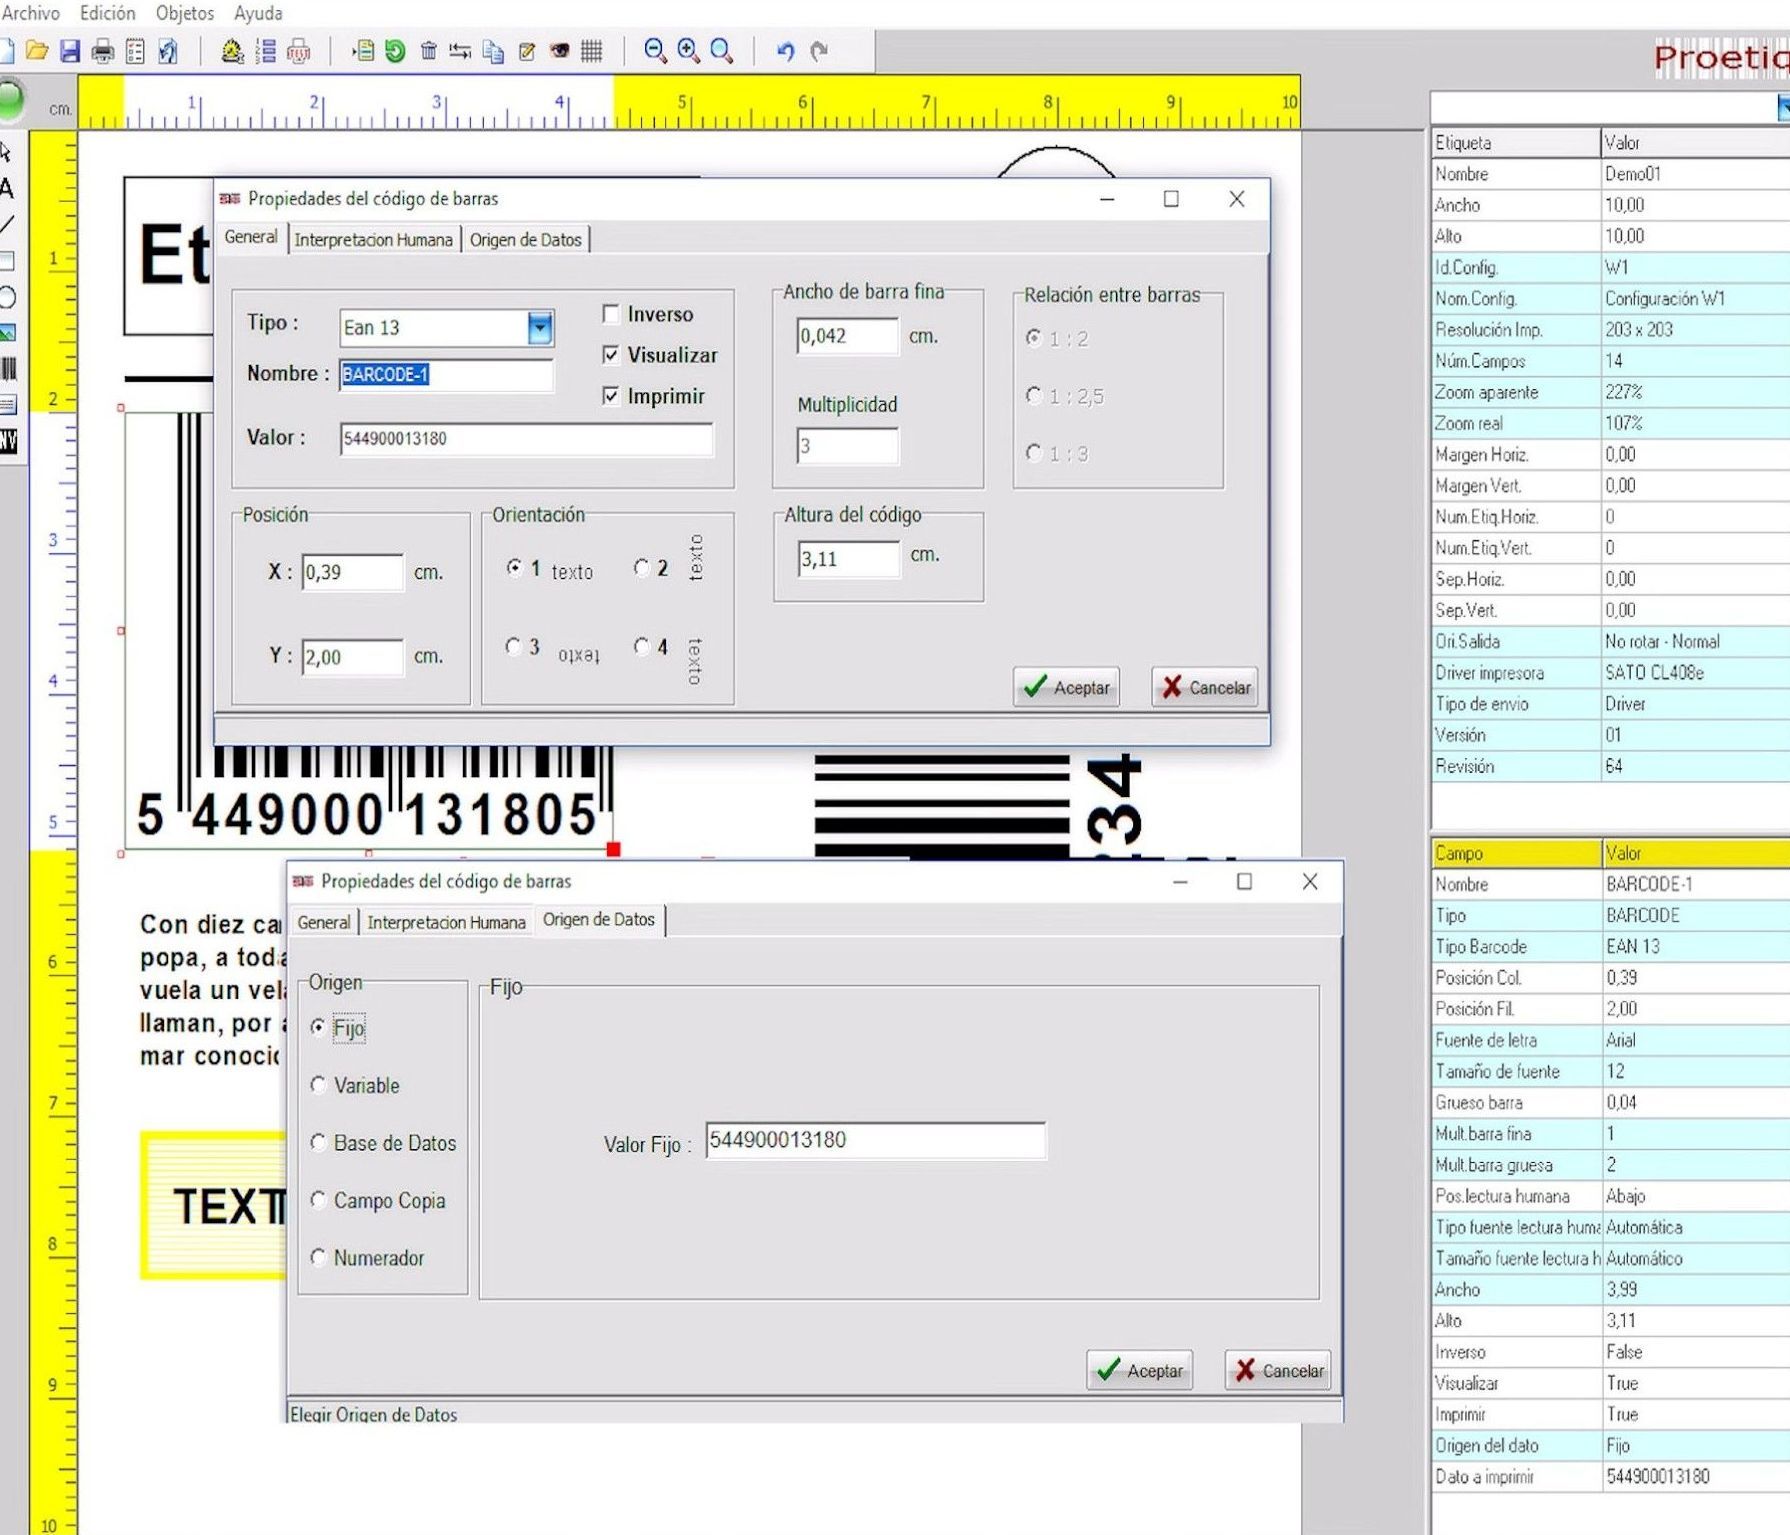Viewport: 1790px width, 1535px height.
Task: Open Origen de Datos tab in upper dialog
Action: [525, 240]
